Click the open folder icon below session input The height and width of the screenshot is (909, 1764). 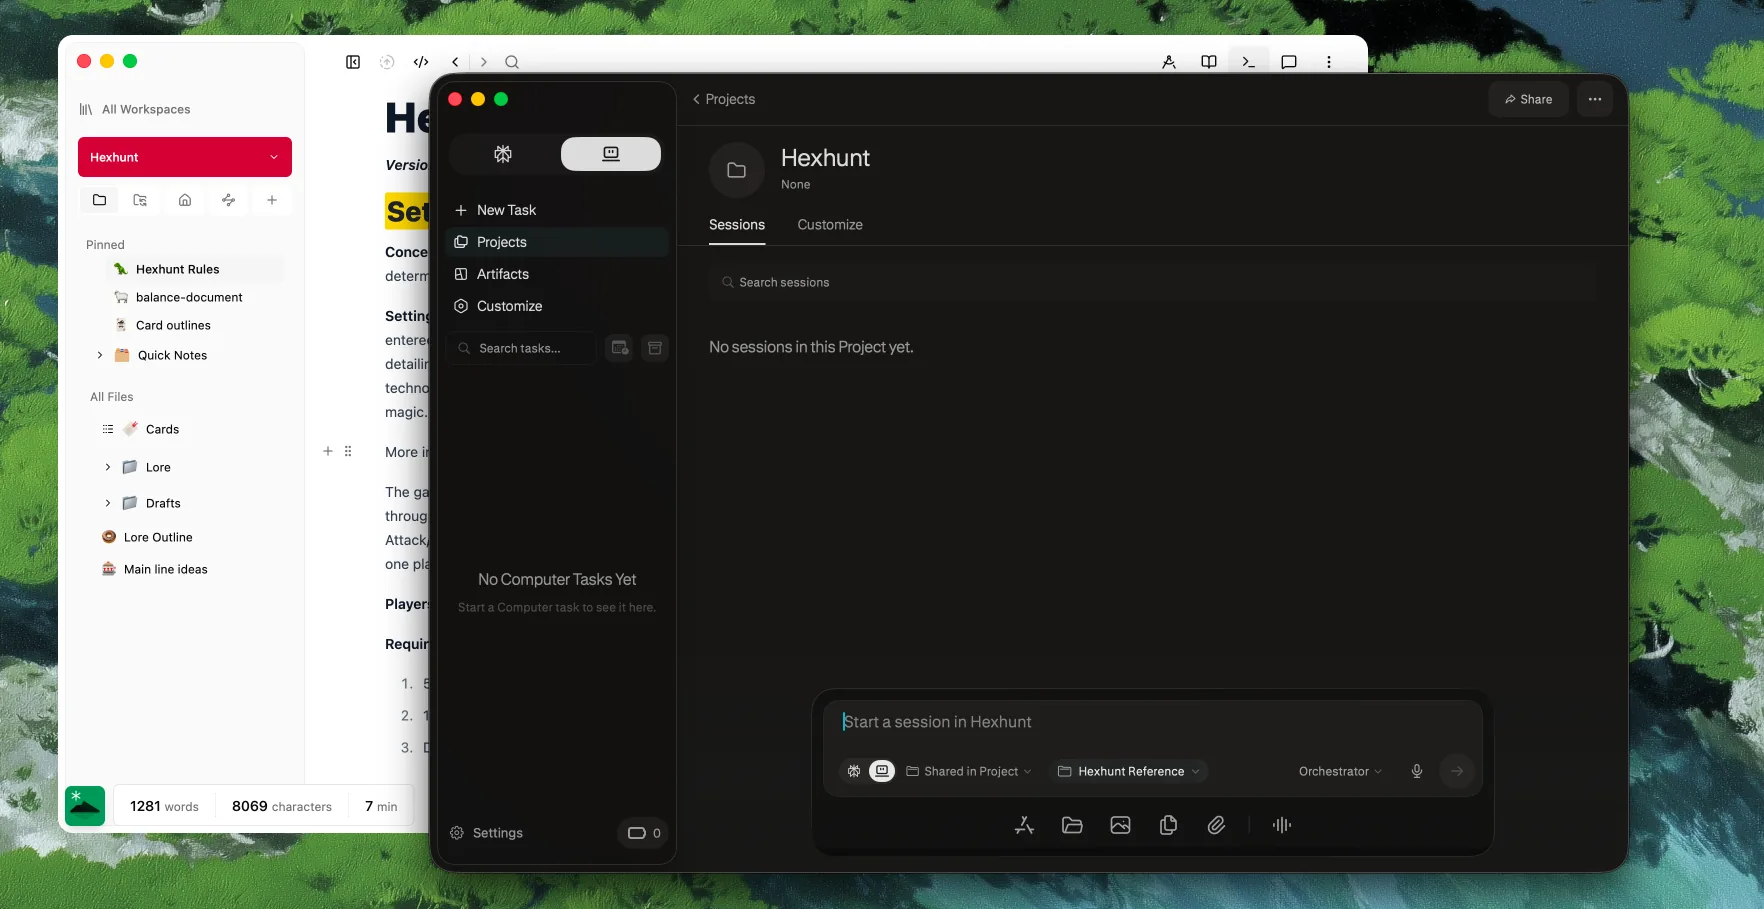tap(1072, 825)
